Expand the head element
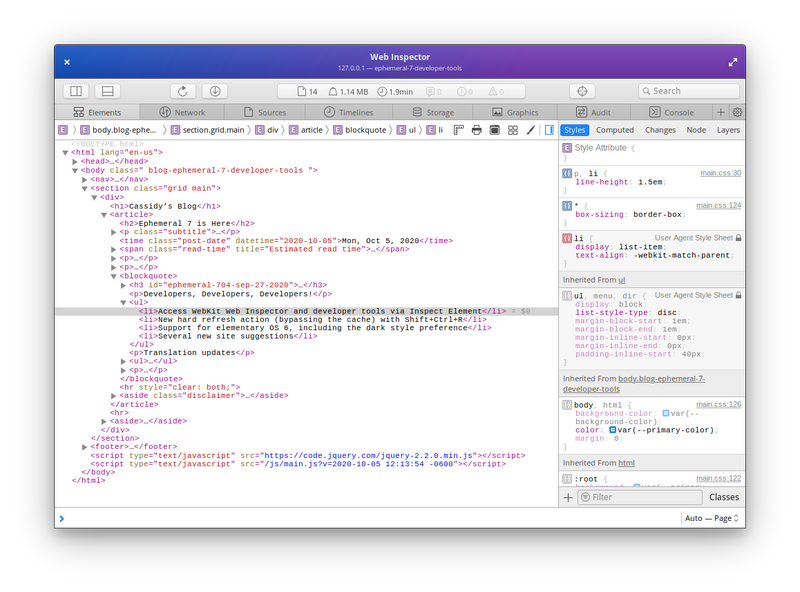This screenshot has height=592, width=800. point(75,161)
